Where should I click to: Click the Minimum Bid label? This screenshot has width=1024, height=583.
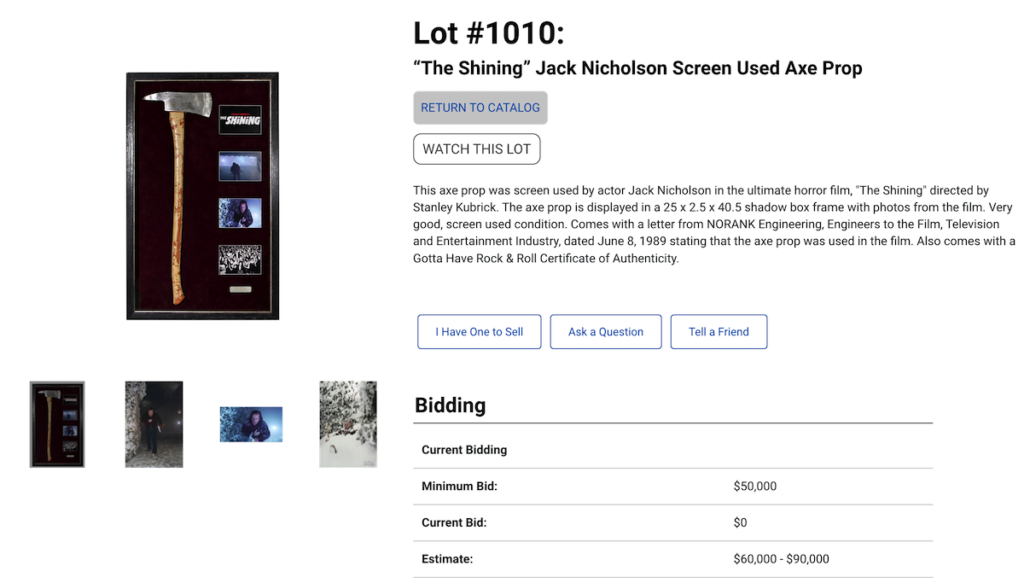click(459, 486)
